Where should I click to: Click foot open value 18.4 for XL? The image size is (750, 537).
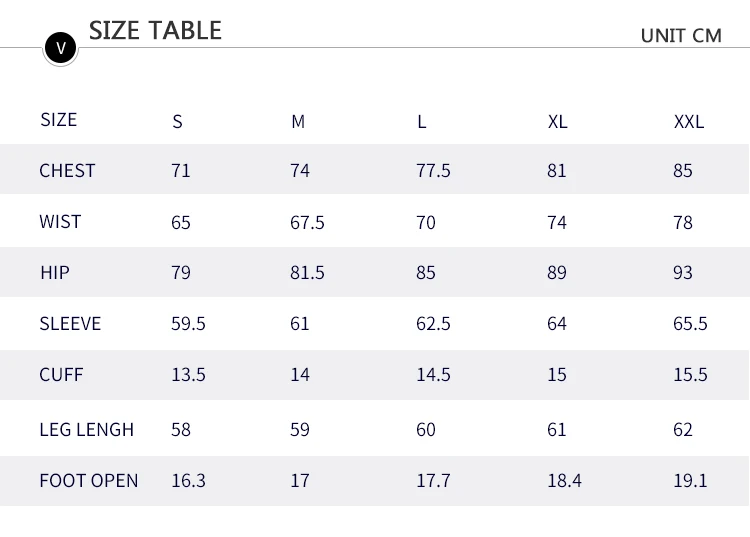[x=564, y=481]
